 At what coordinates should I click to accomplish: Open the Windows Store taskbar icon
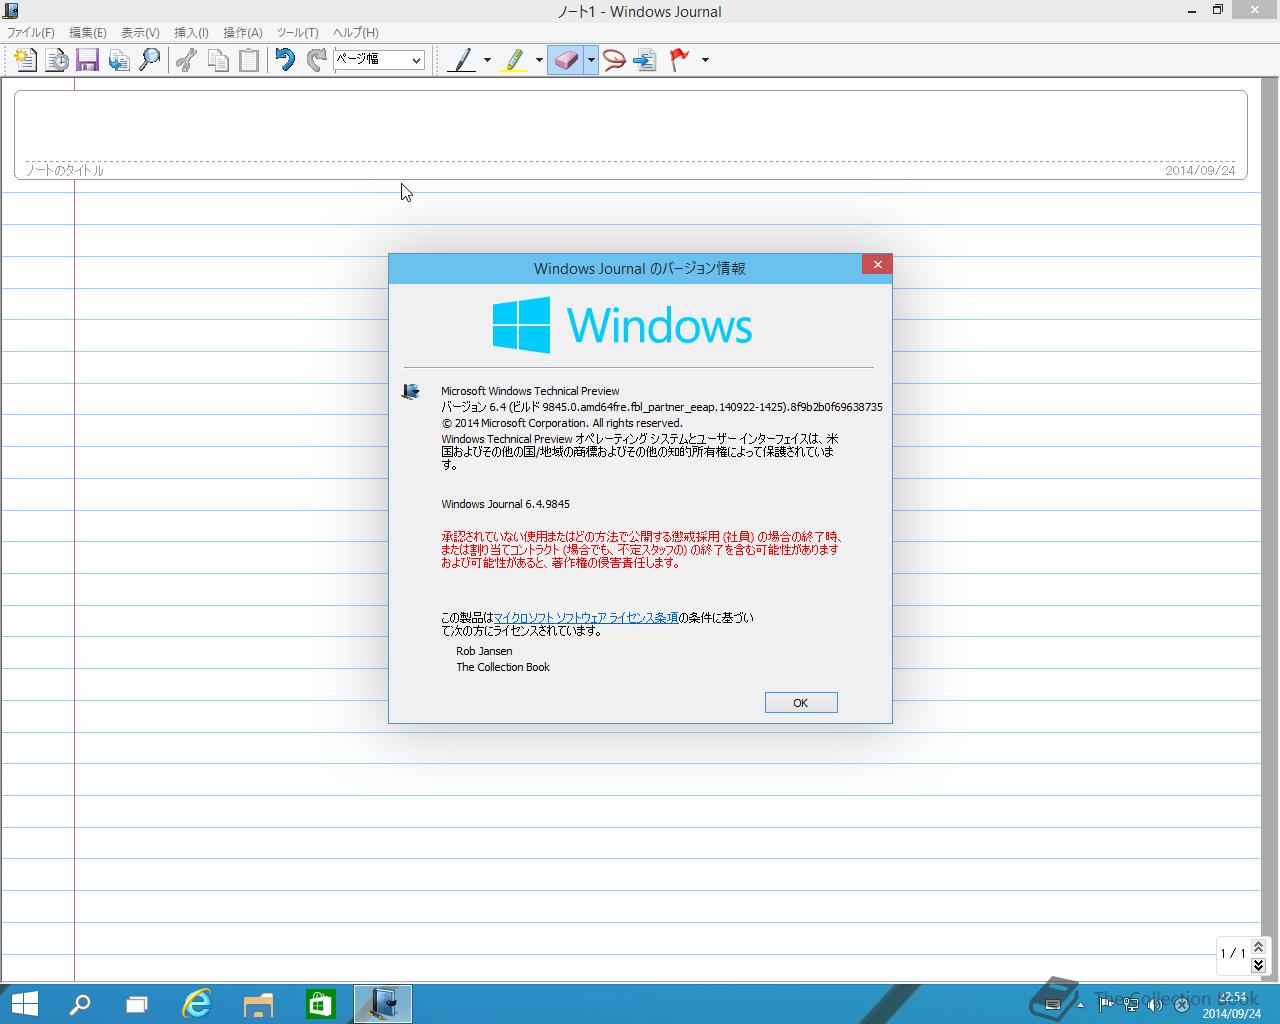coord(320,1004)
